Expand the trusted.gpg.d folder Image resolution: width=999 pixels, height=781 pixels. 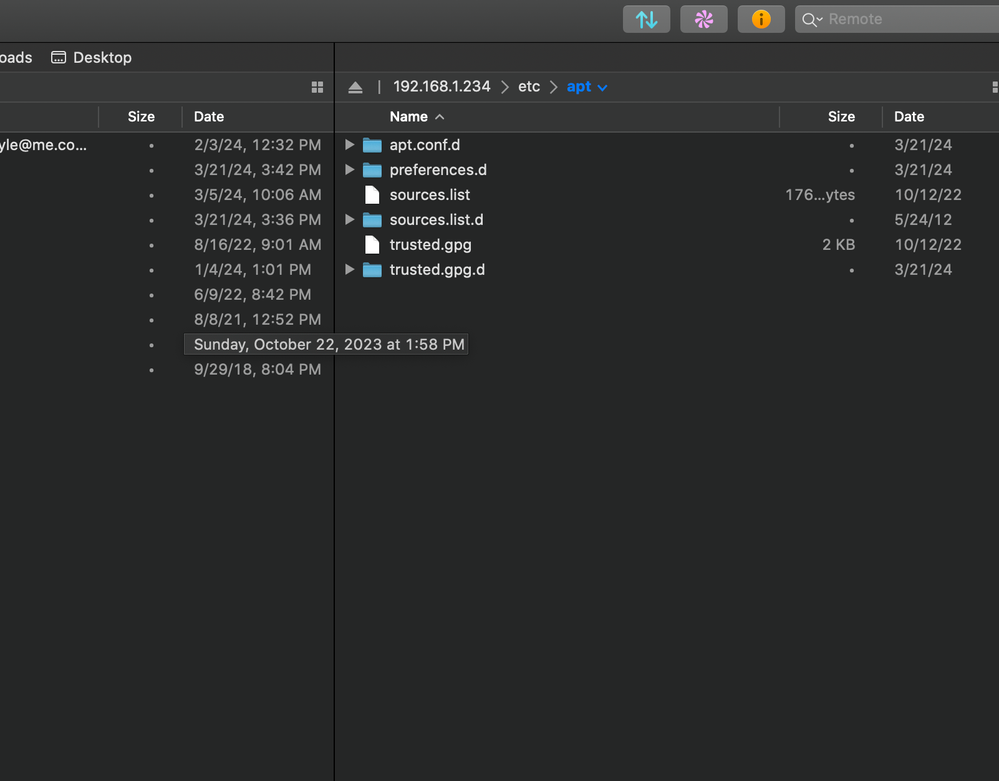349,270
